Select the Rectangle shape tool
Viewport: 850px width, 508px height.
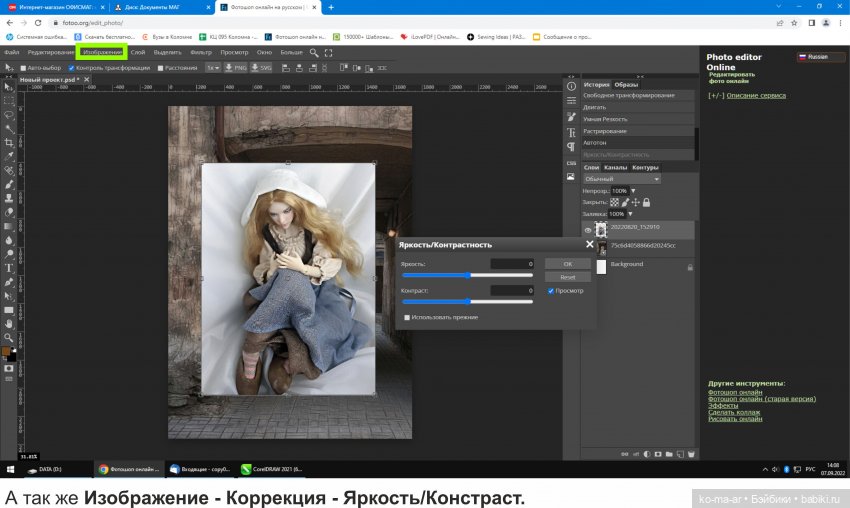pos(9,310)
